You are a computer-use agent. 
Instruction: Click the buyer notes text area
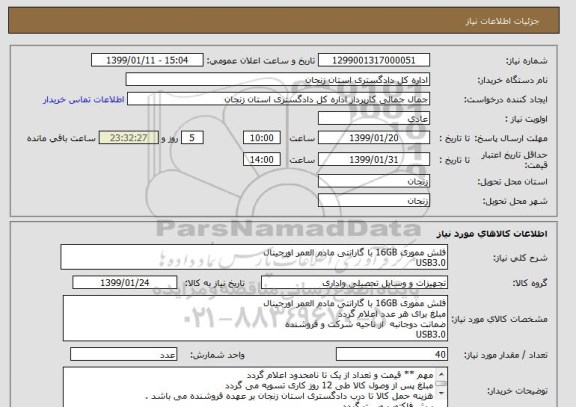[255, 387]
